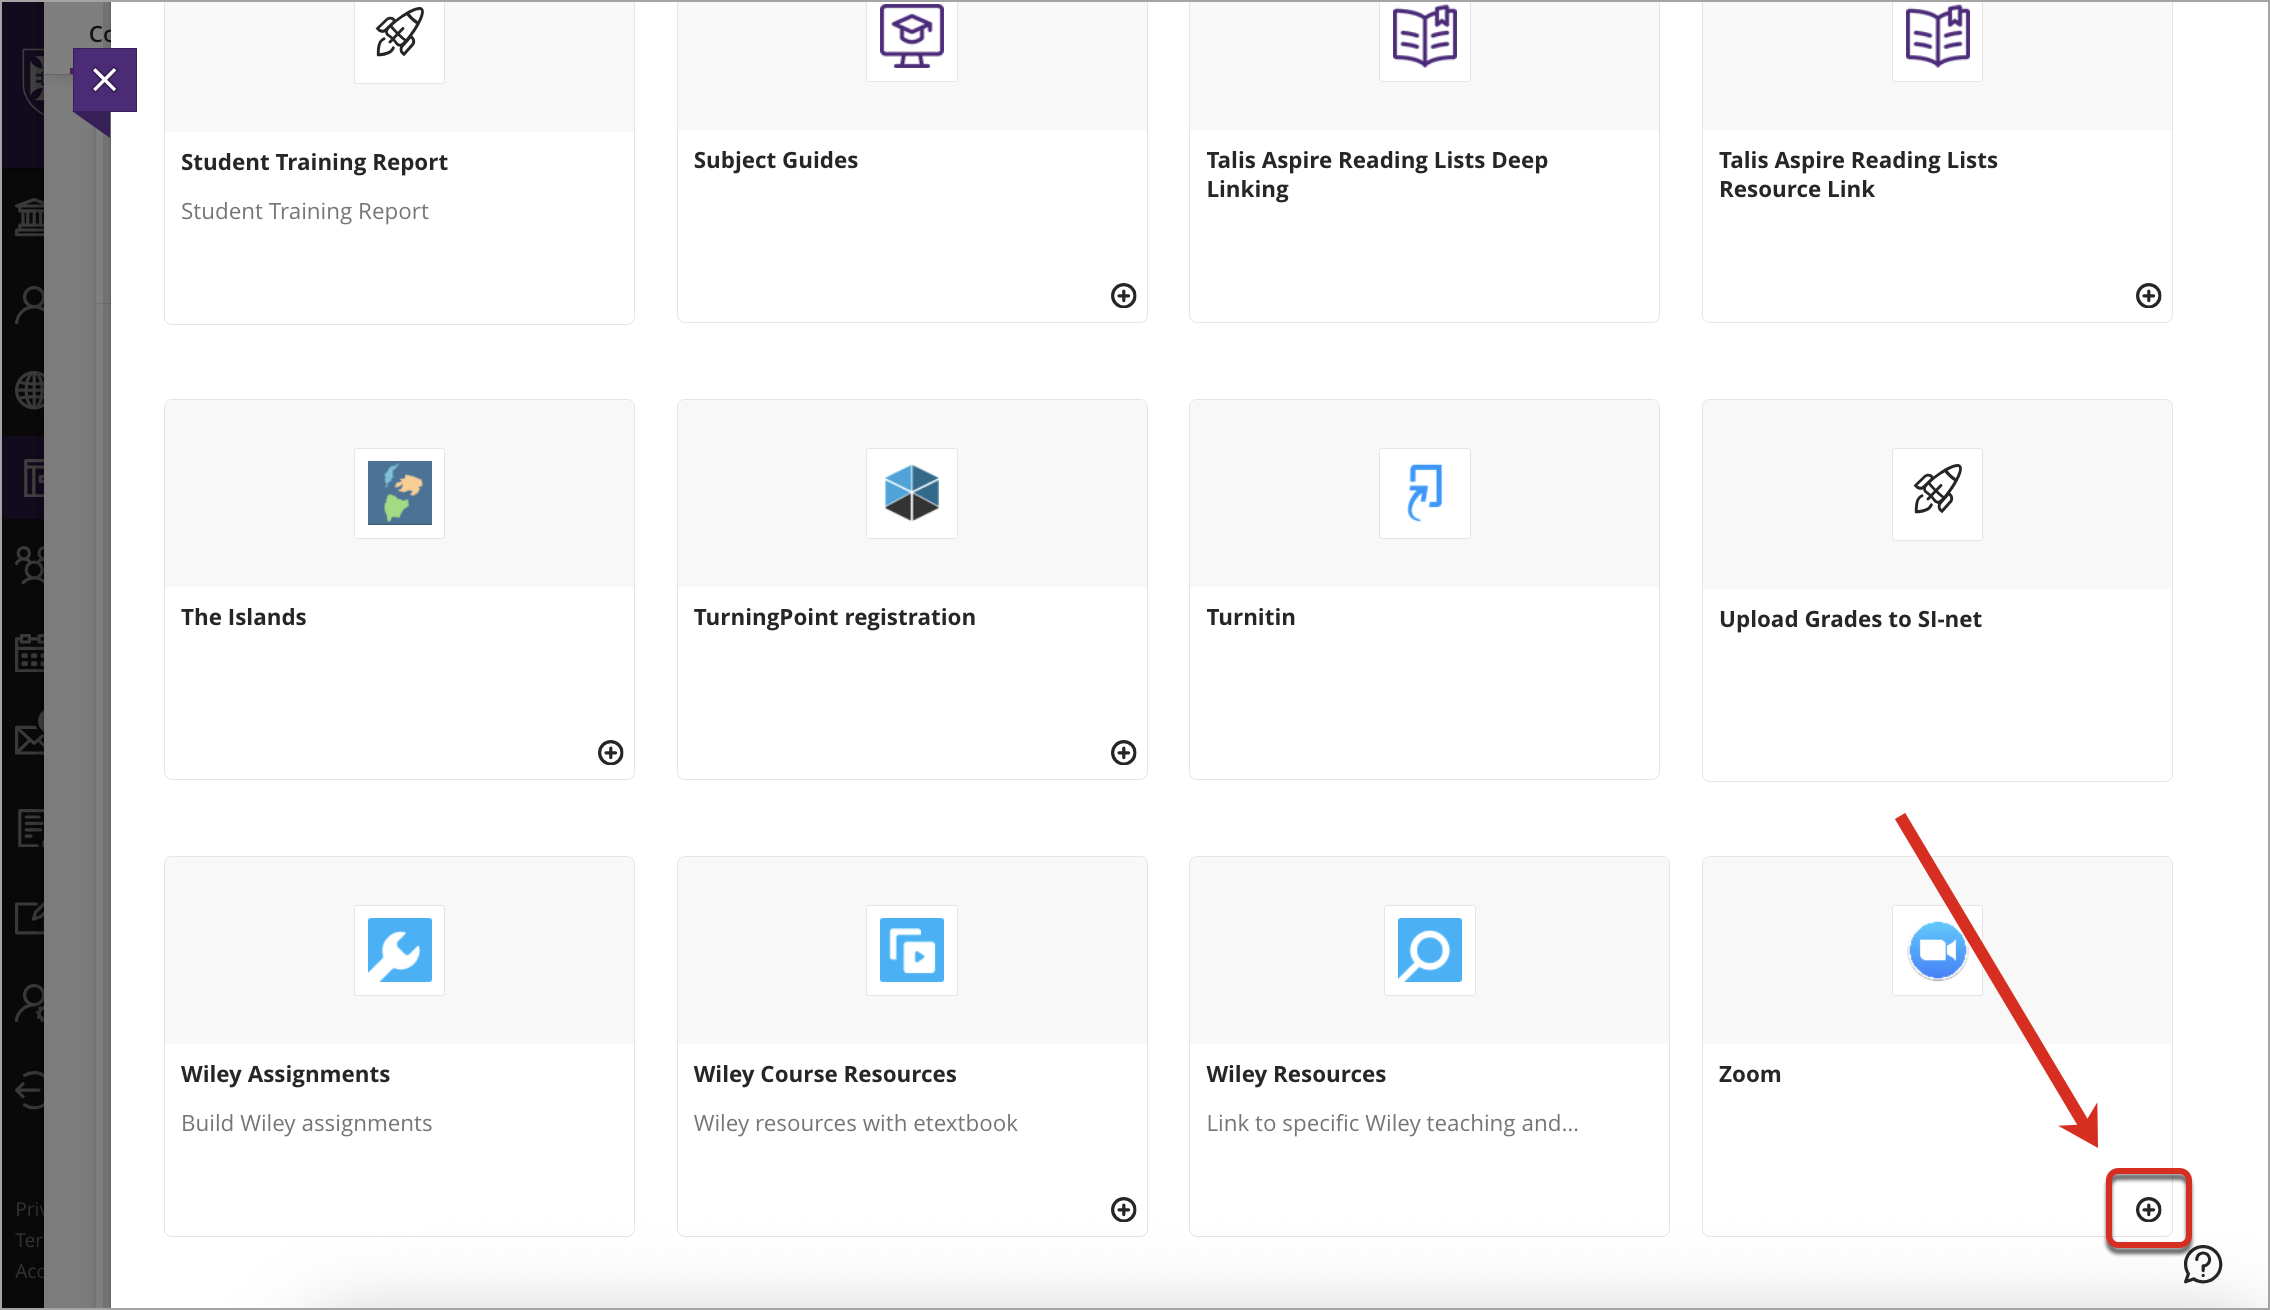The image size is (2270, 1310).
Task: Open the tools pencil icon in sidebar
Action: click(x=30, y=917)
